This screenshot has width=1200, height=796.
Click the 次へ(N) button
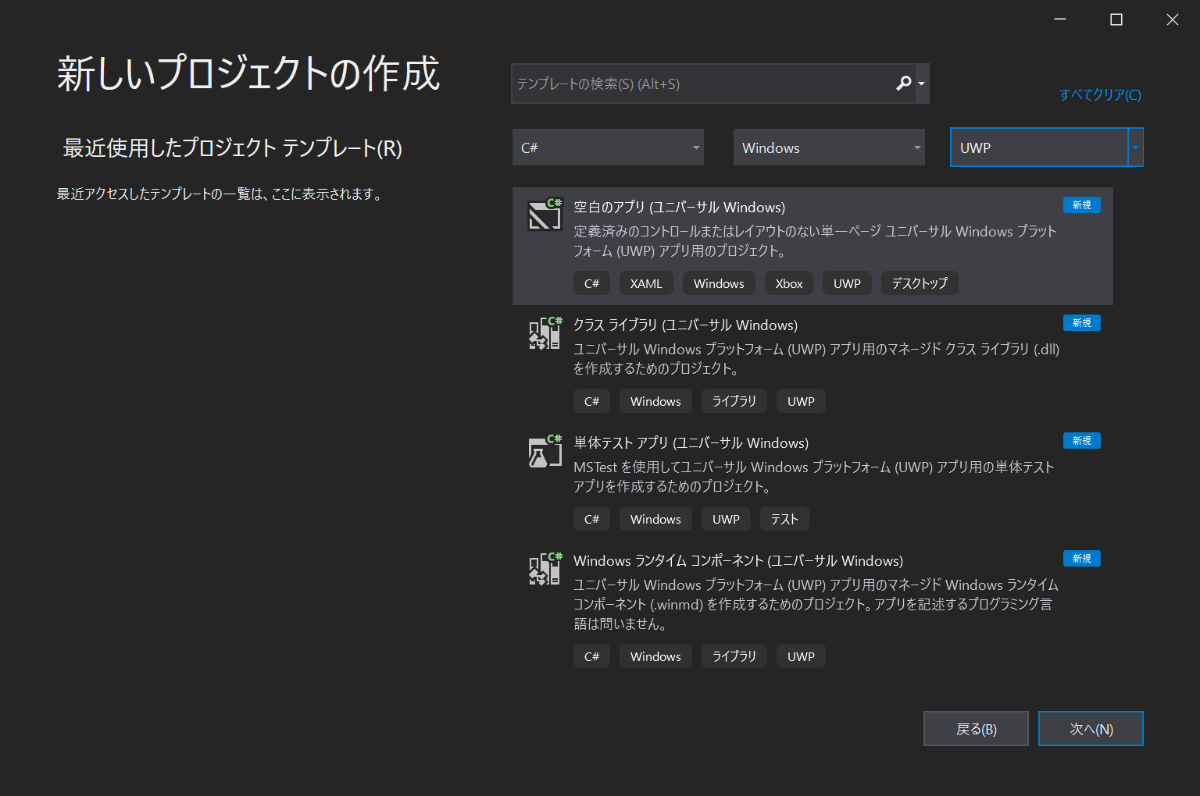[x=1091, y=729]
